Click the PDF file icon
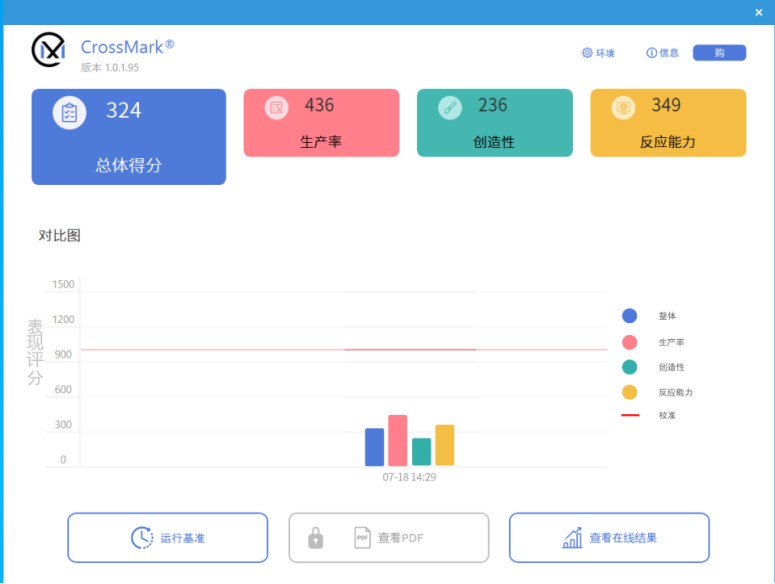 point(362,538)
